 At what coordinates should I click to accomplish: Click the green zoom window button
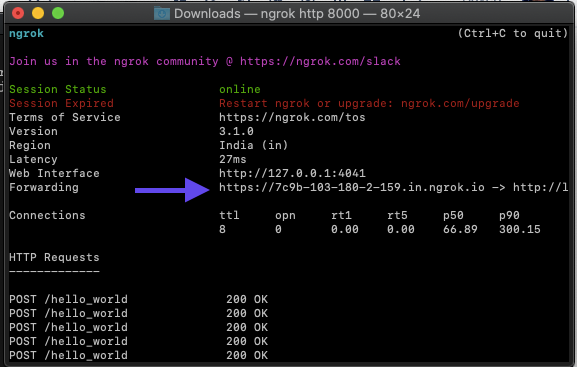[x=58, y=13]
